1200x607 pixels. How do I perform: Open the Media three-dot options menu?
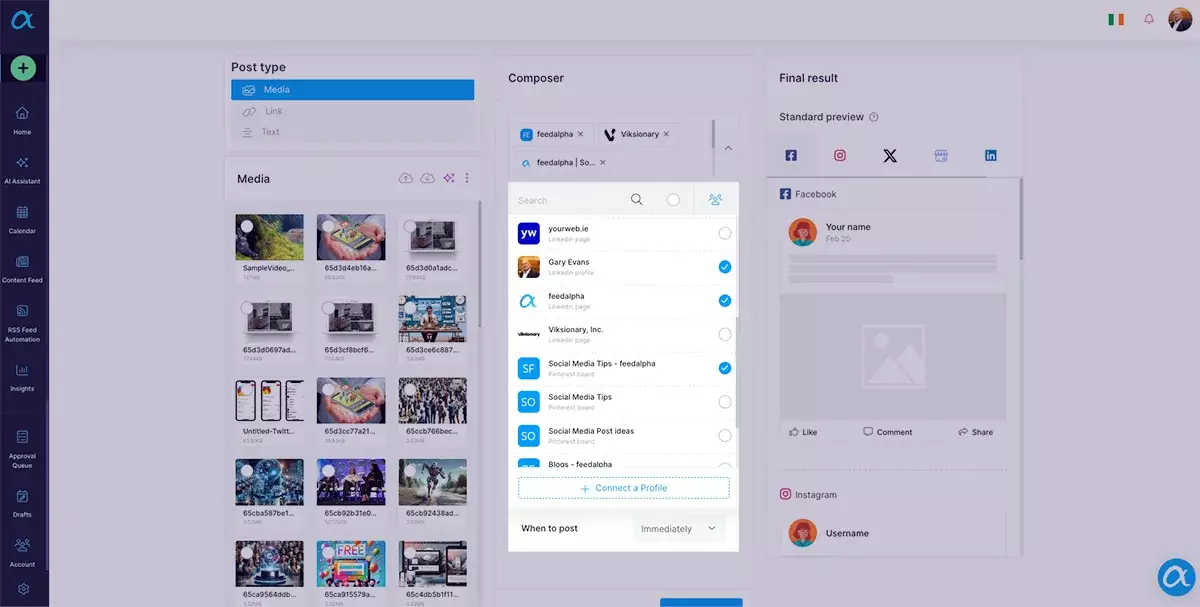[x=467, y=178]
